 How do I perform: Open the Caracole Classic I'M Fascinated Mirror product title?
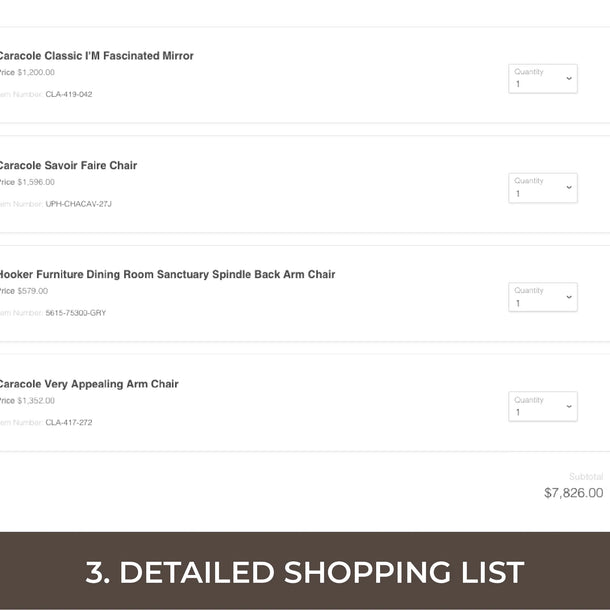(96, 56)
